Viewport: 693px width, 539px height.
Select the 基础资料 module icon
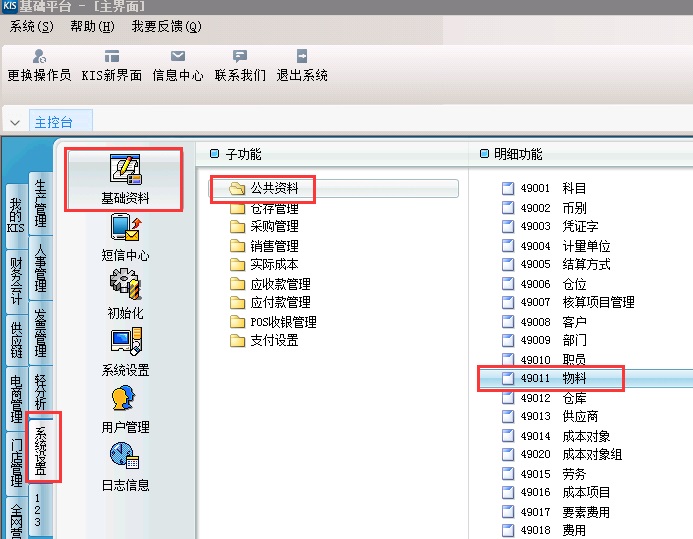pyautogui.click(x=125, y=169)
